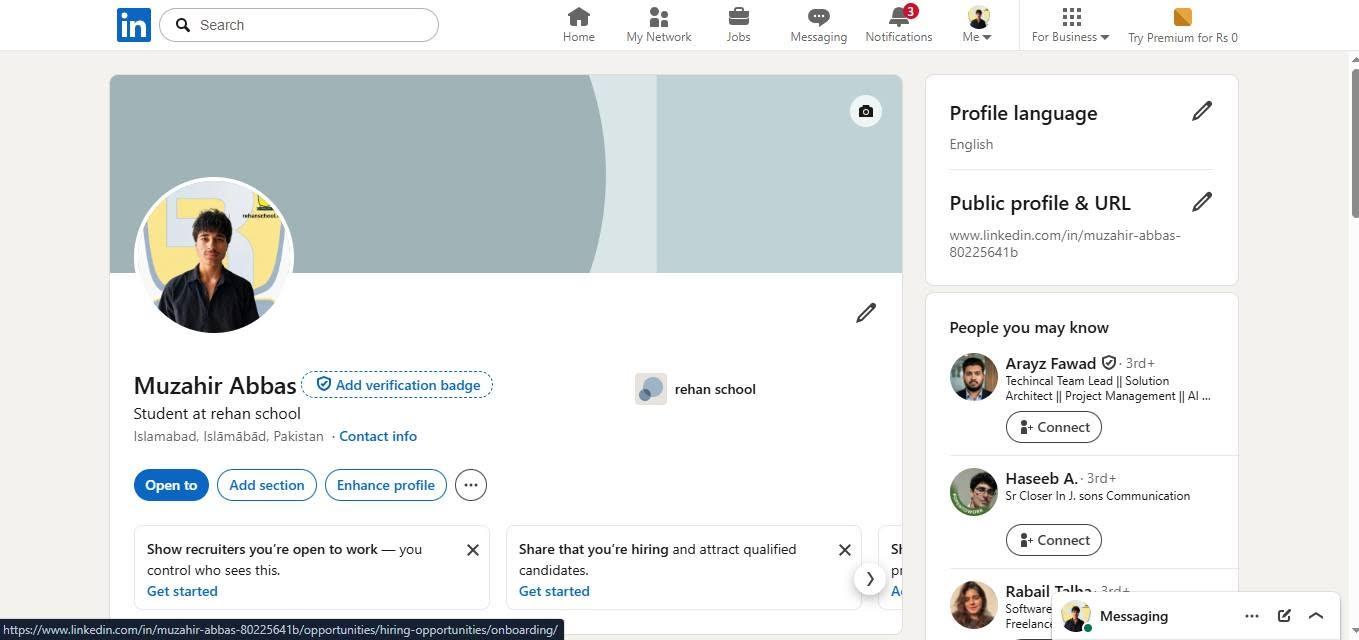Edit Profile language with the pencil icon
1359x640 pixels.
point(1202,111)
